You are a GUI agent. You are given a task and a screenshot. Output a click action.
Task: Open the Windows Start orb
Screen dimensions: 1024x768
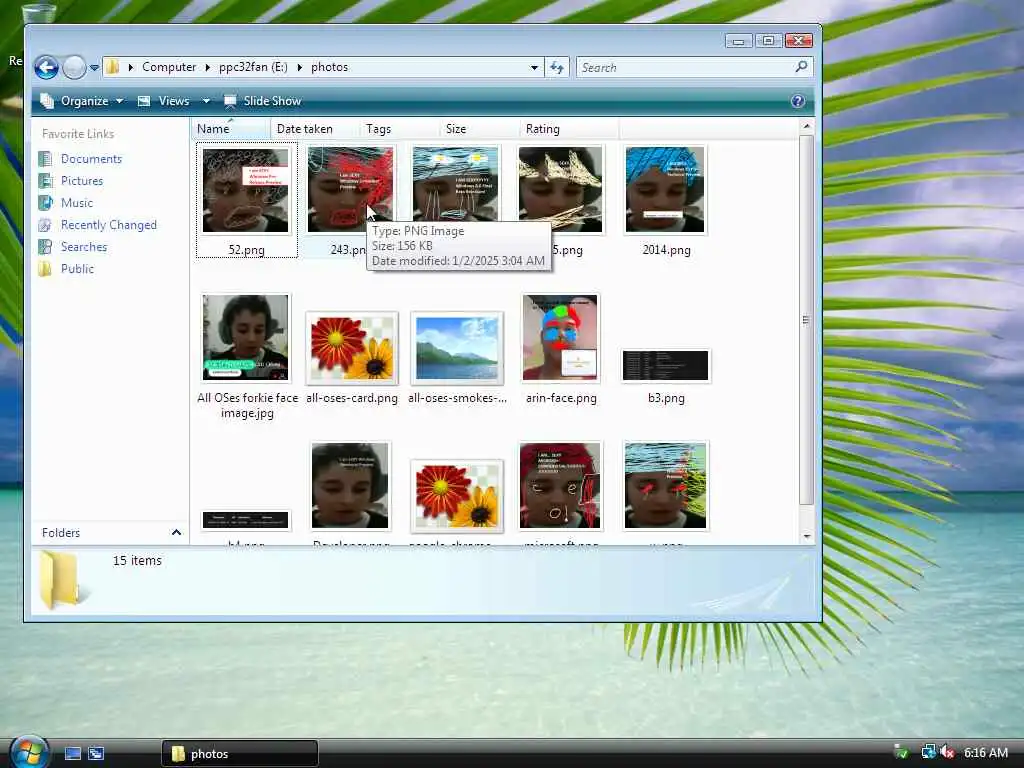coord(29,752)
